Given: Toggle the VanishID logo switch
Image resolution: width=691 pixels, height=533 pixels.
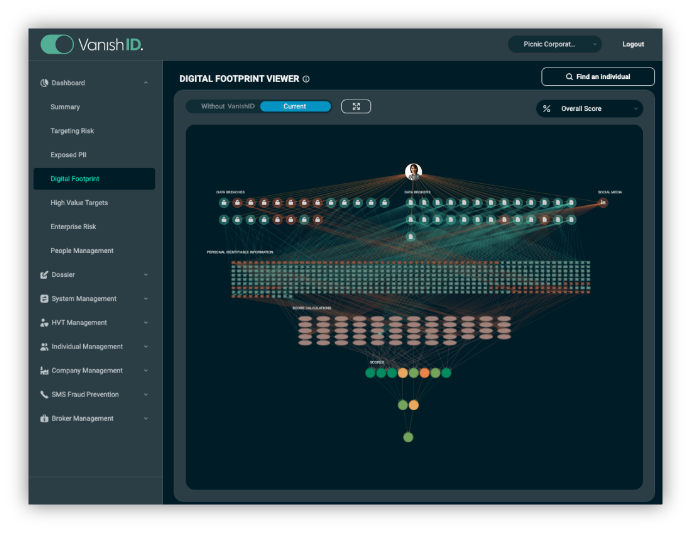Looking at the screenshot, I should click(x=57, y=44).
